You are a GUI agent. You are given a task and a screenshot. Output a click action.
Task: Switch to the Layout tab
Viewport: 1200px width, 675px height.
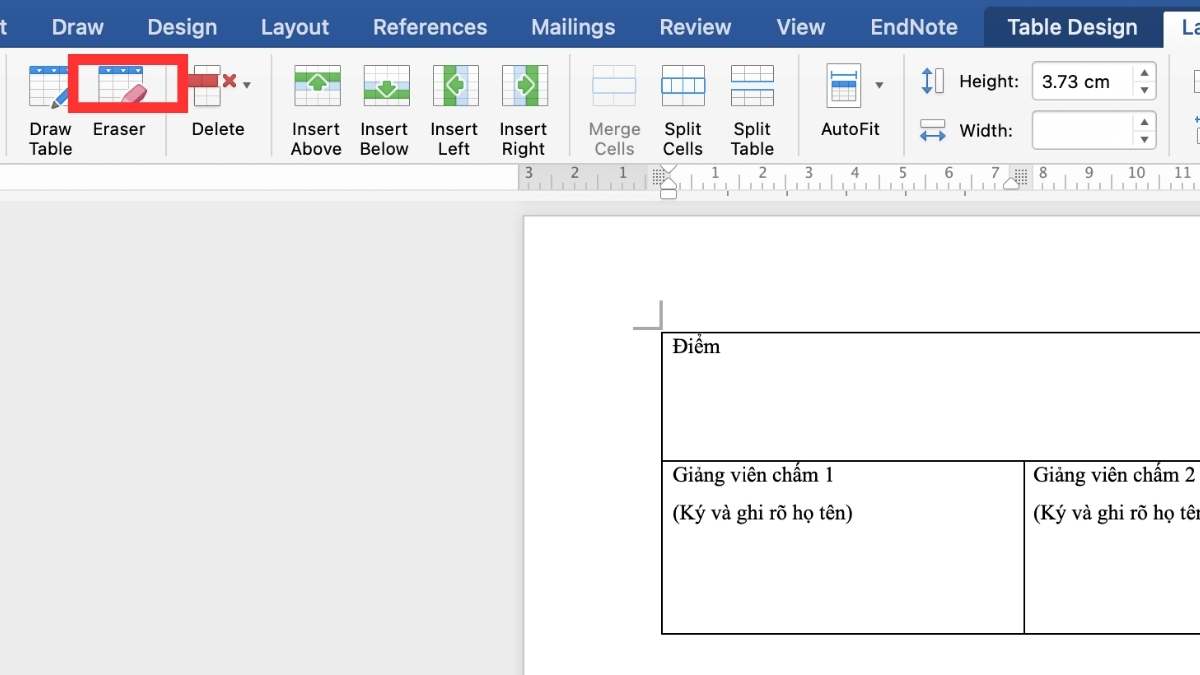point(295,27)
